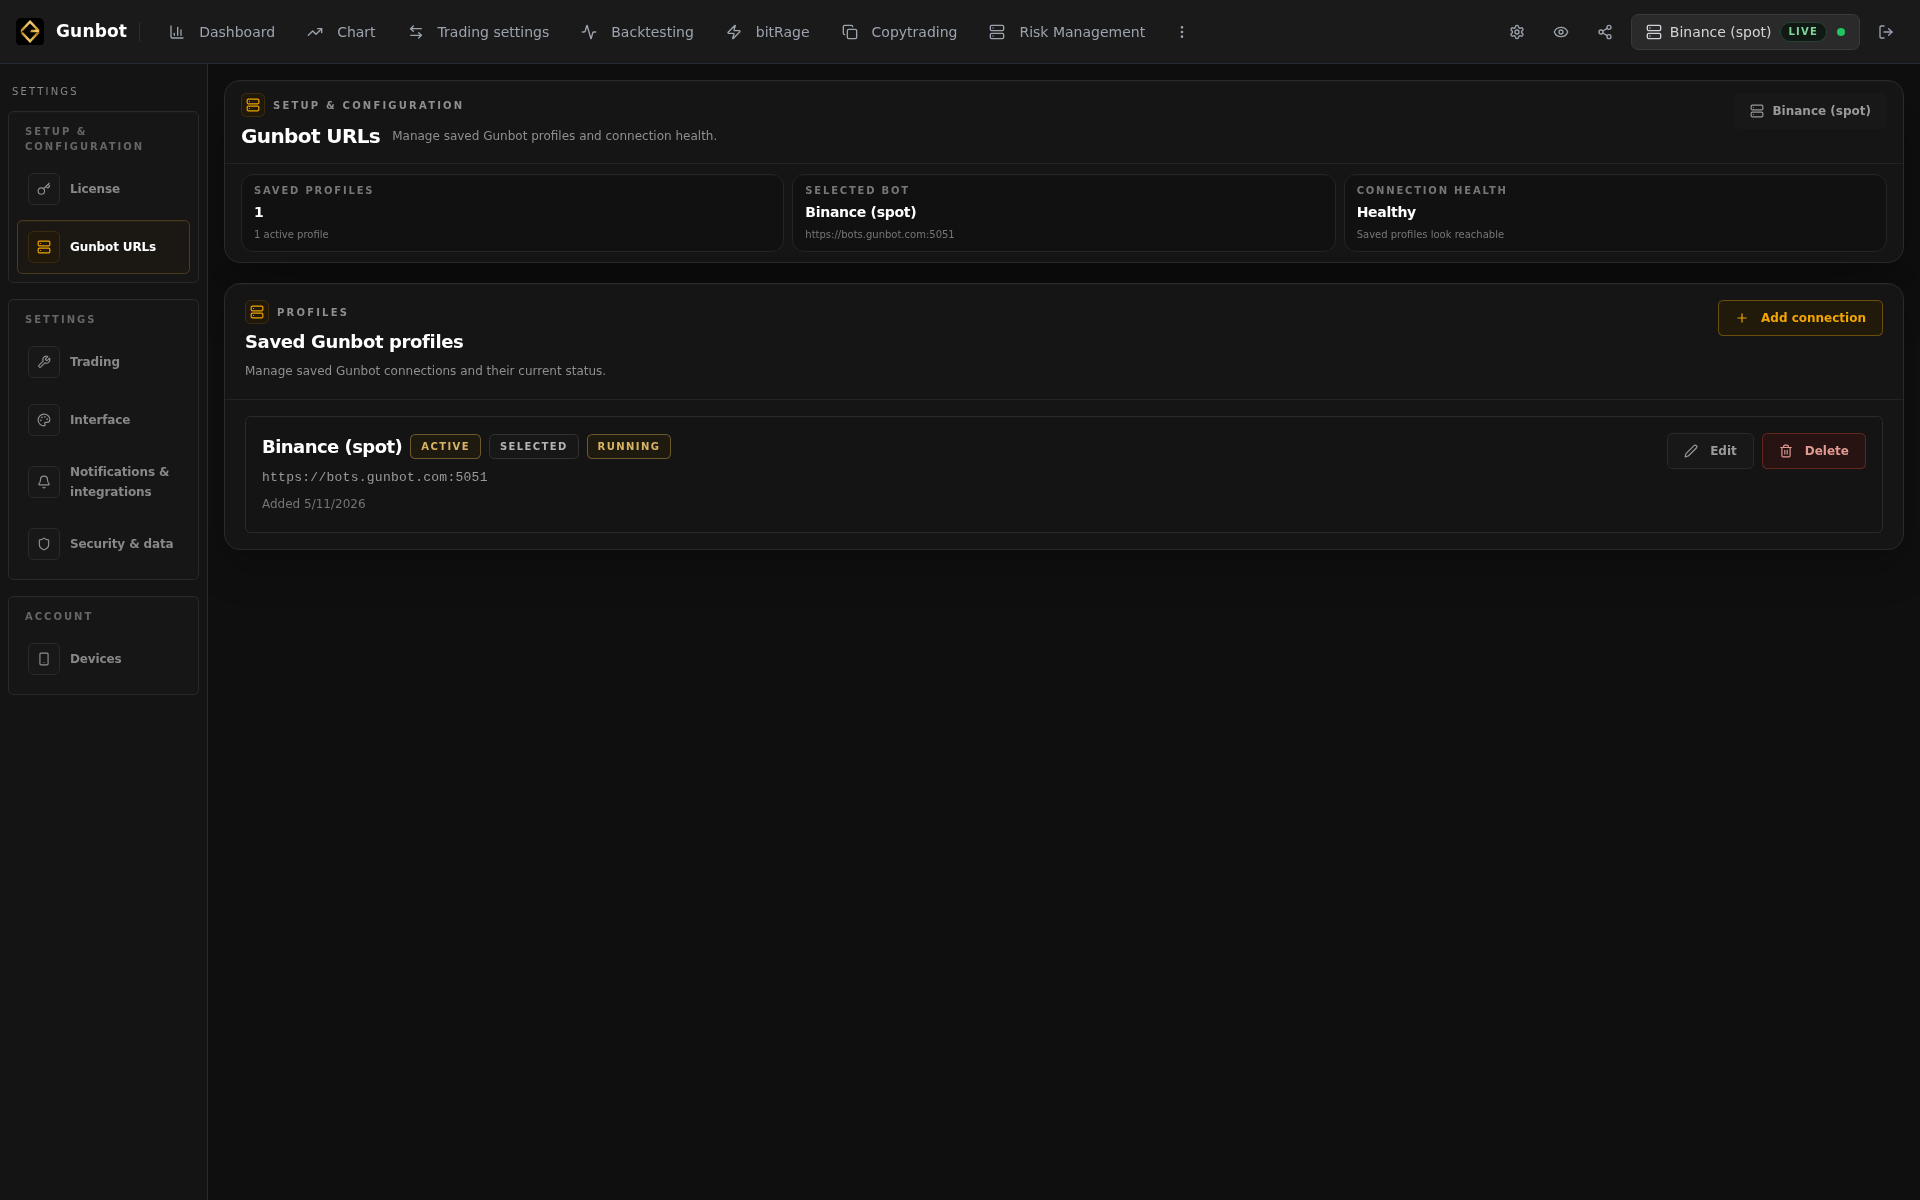This screenshot has width=1920, height=1200.
Task: Click the Trading settings arrows icon
Action: (416, 32)
